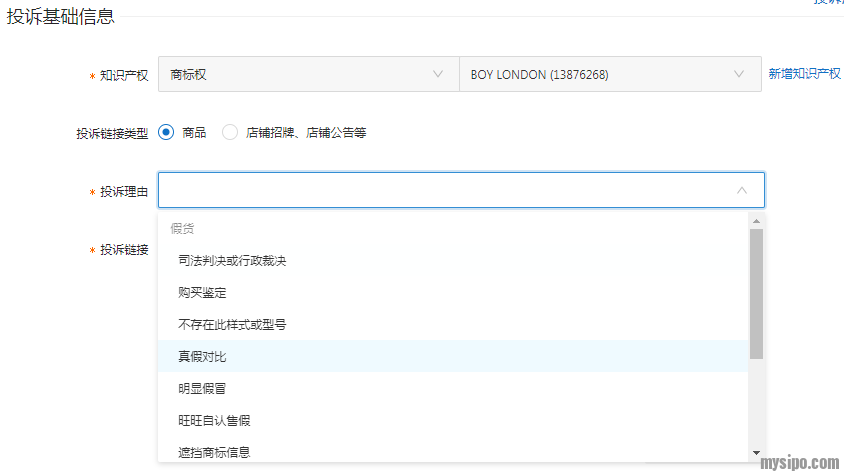Click the down chevron beside 商标权
This screenshot has width=844, height=476.
[438, 75]
